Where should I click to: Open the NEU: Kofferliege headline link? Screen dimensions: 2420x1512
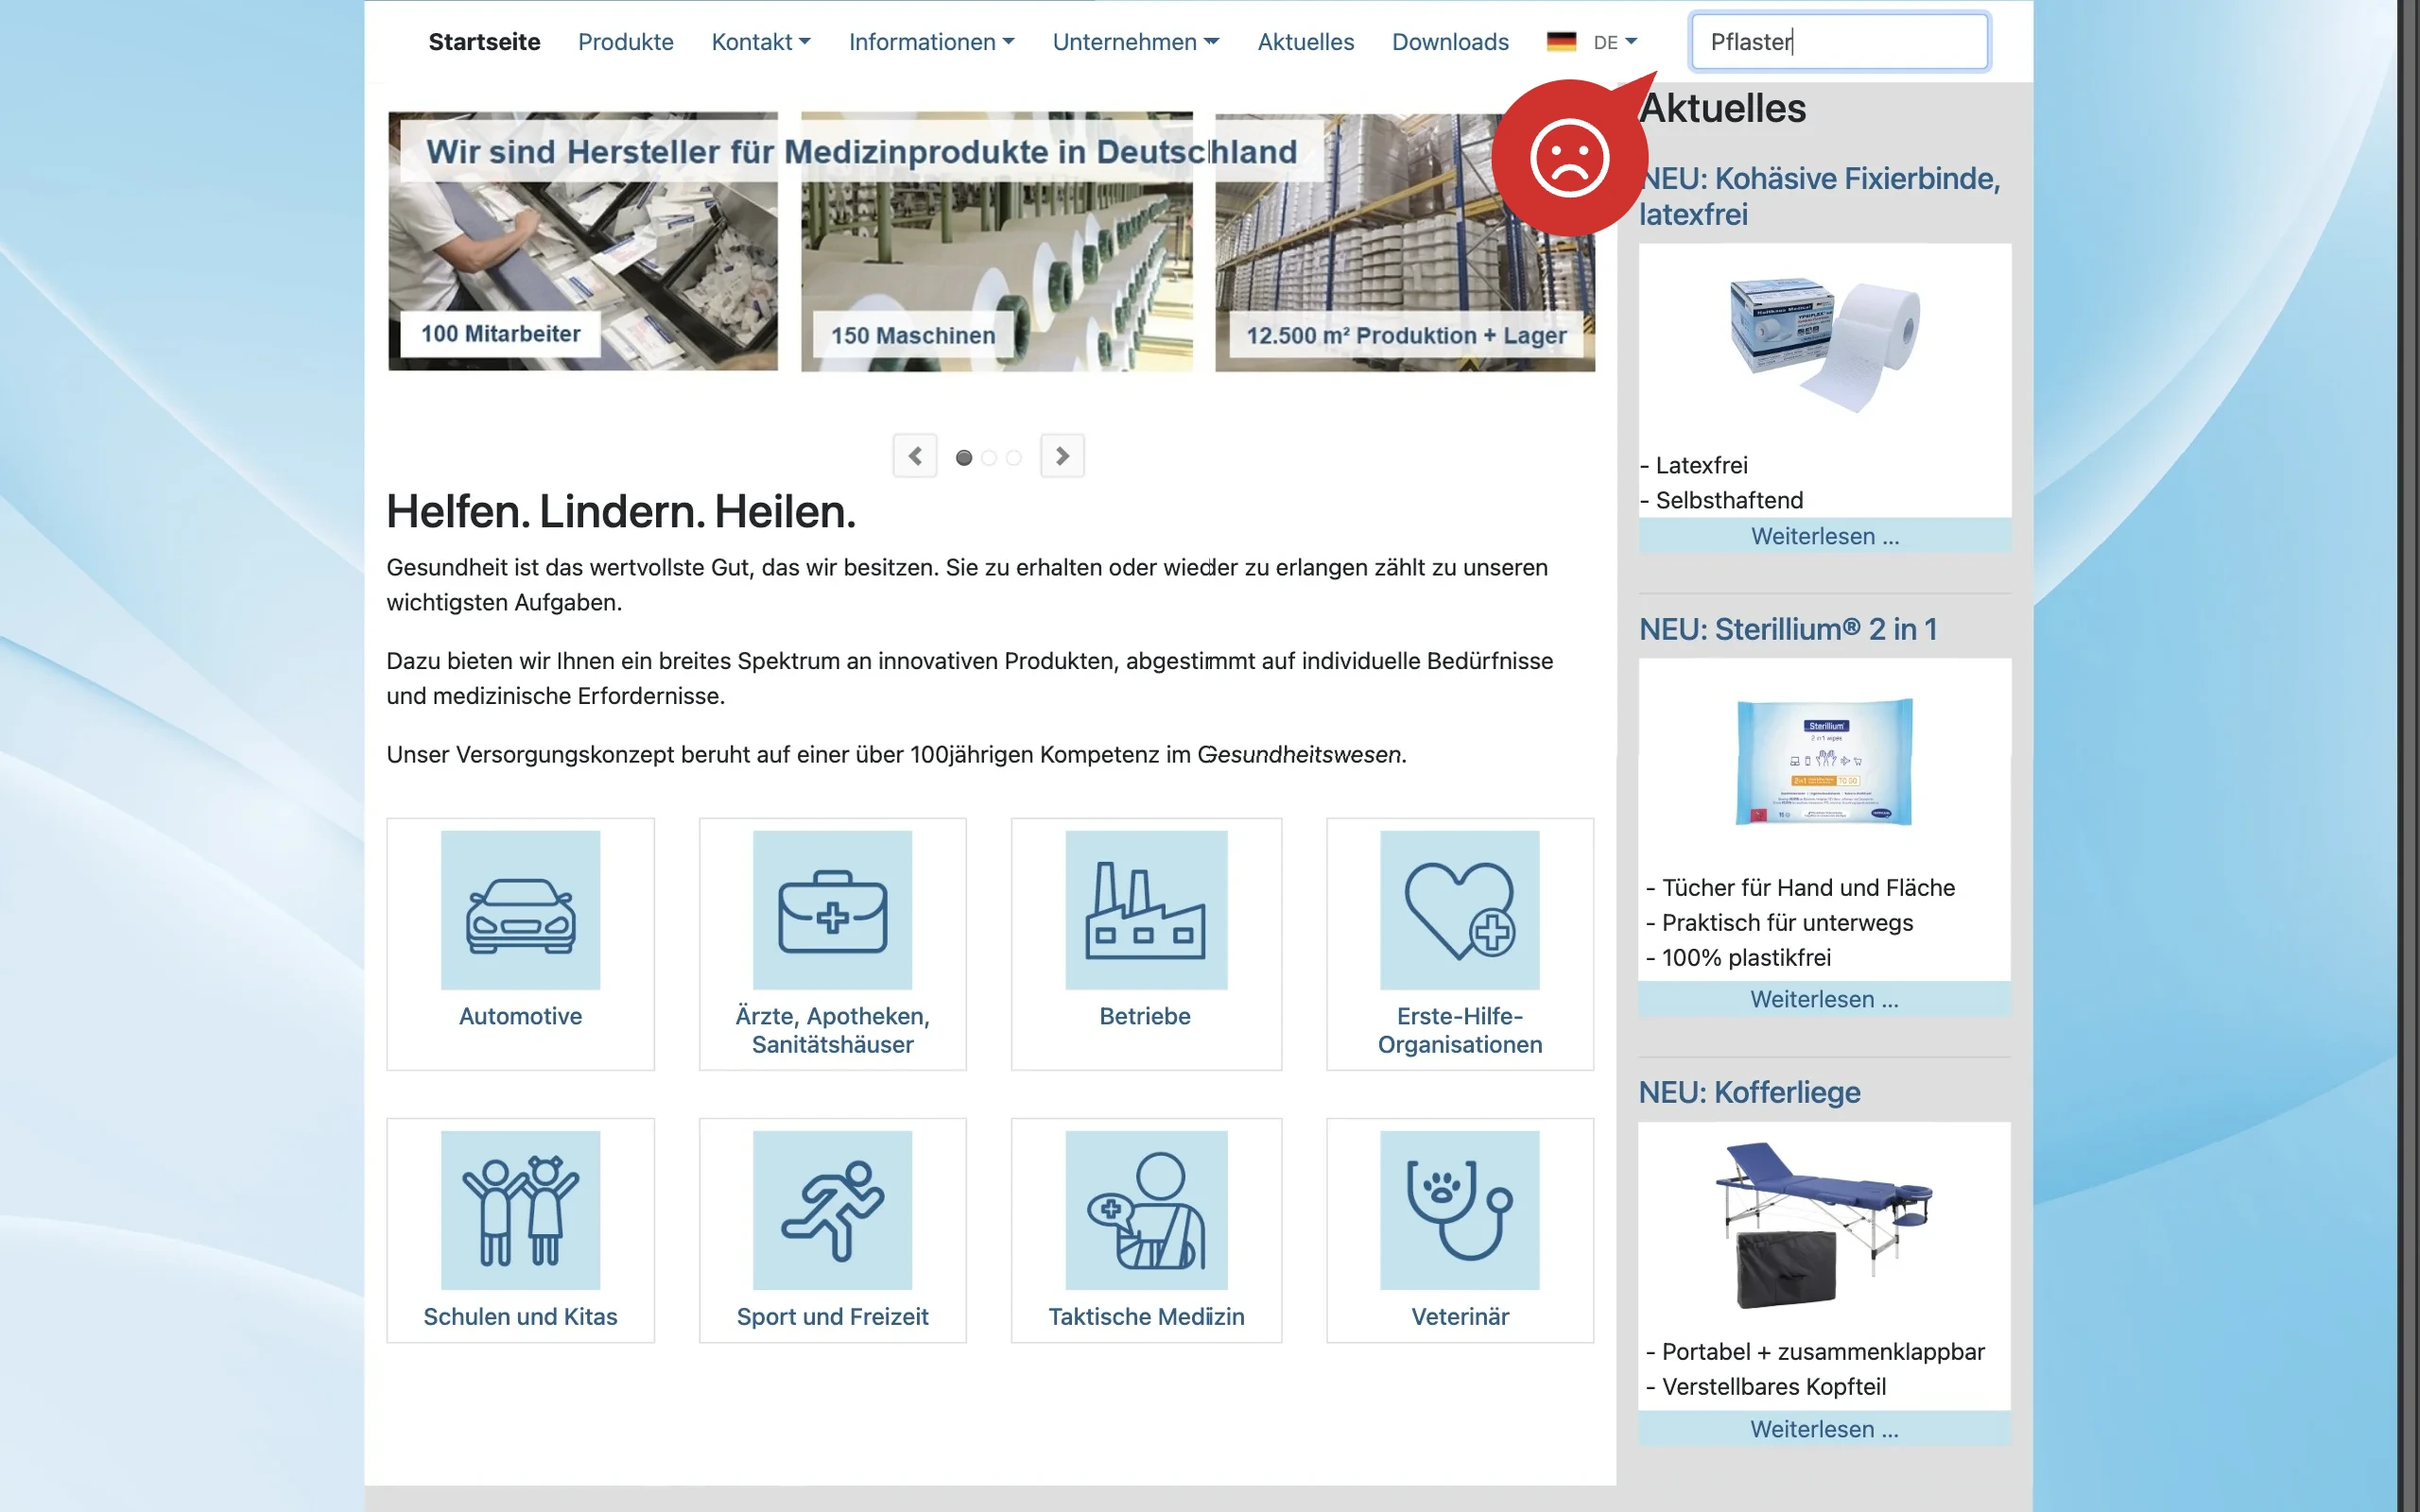[x=1749, y=1092]
